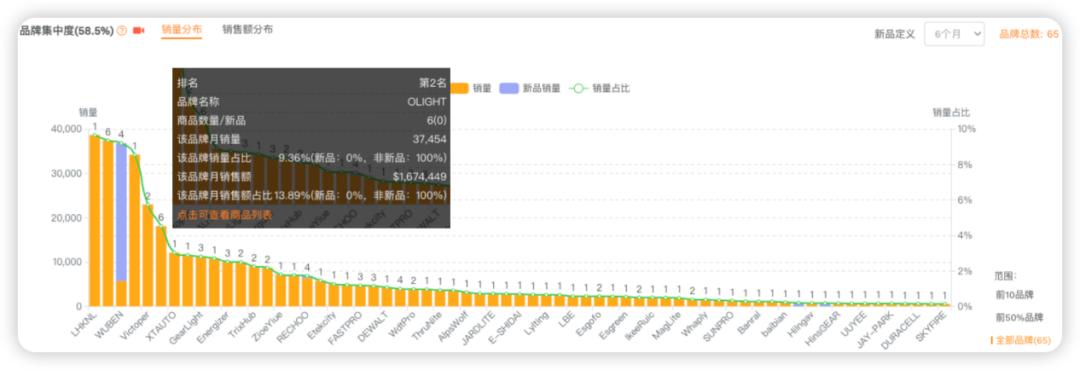Click 点击可查看商品列表 link in tooltip
The height and width of the screenshot is (370, 1080).
click(x=225, y=215)
